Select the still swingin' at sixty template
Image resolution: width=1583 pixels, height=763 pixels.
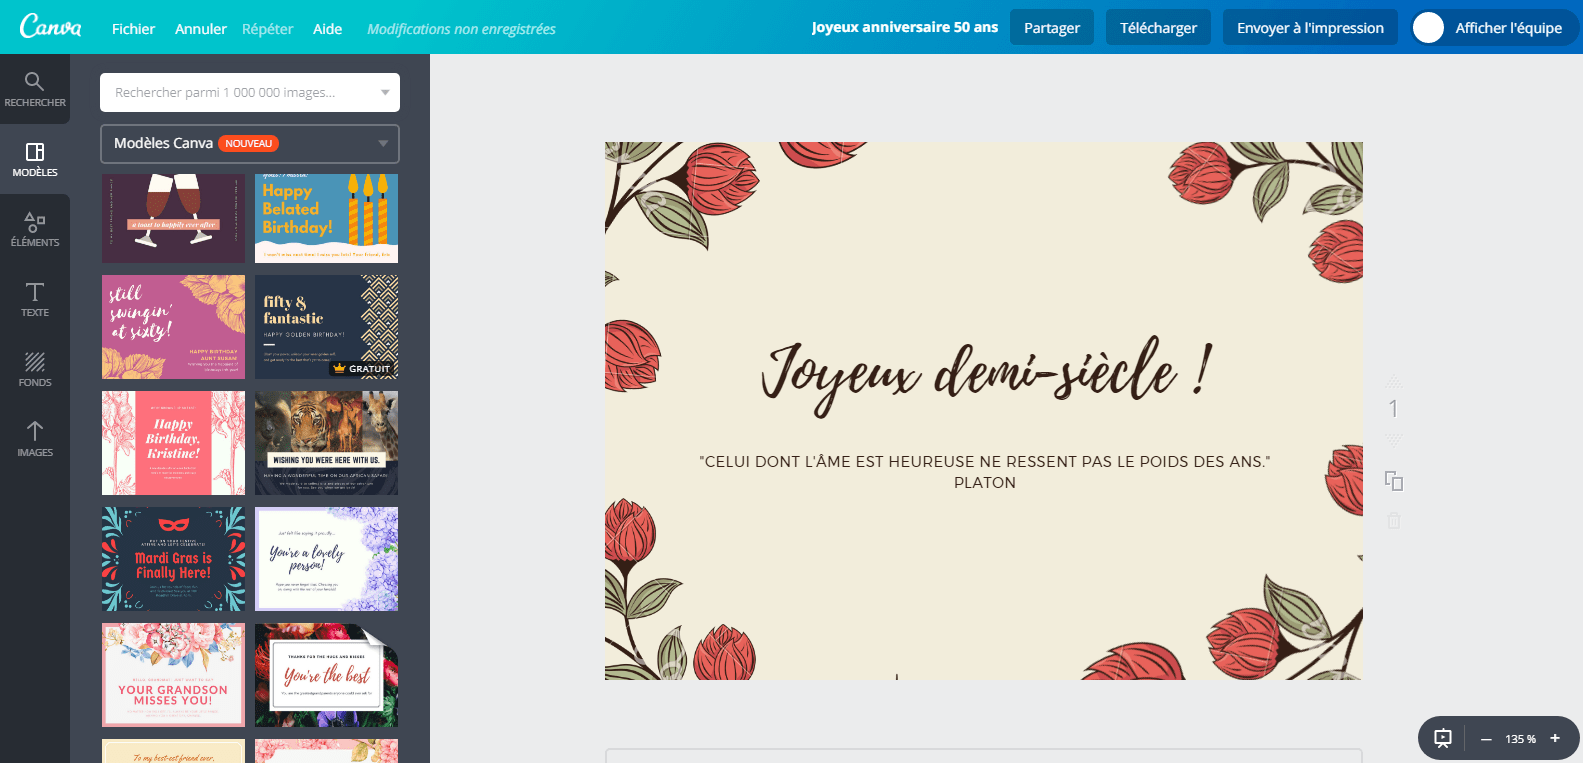[173, 327]
